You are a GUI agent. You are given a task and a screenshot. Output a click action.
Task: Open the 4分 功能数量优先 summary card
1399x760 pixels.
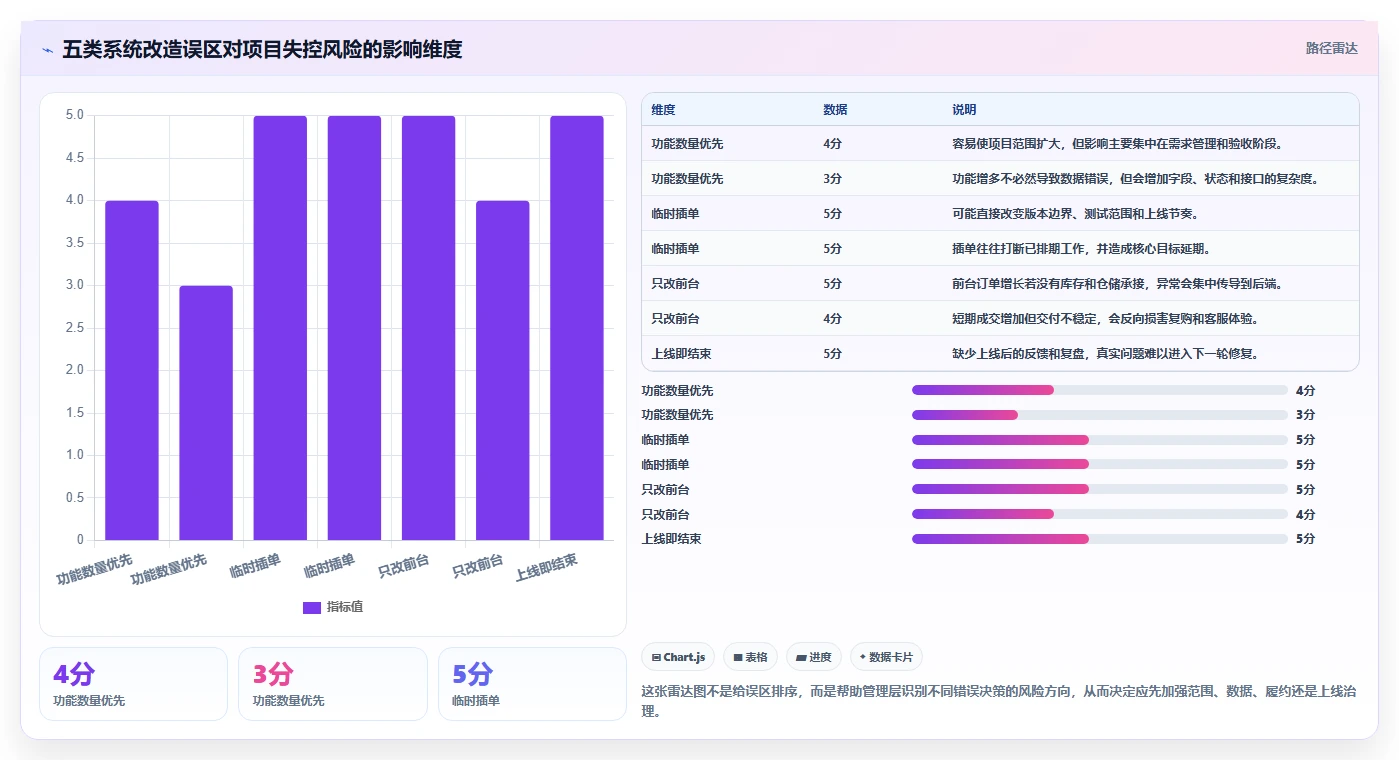(133, 684)
